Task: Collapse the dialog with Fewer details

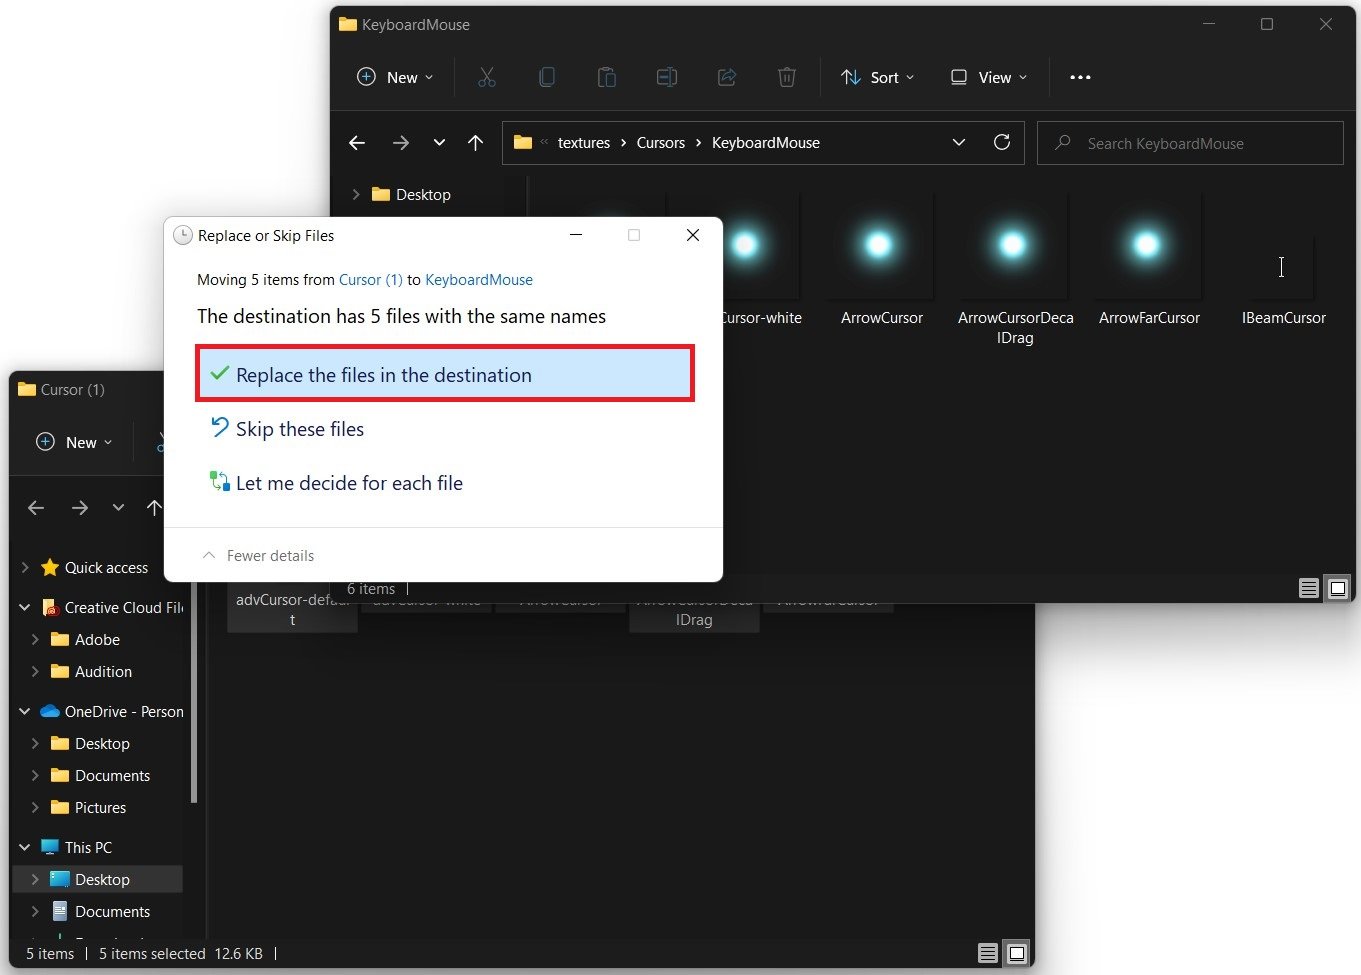Action: click(x=259, y=555)
